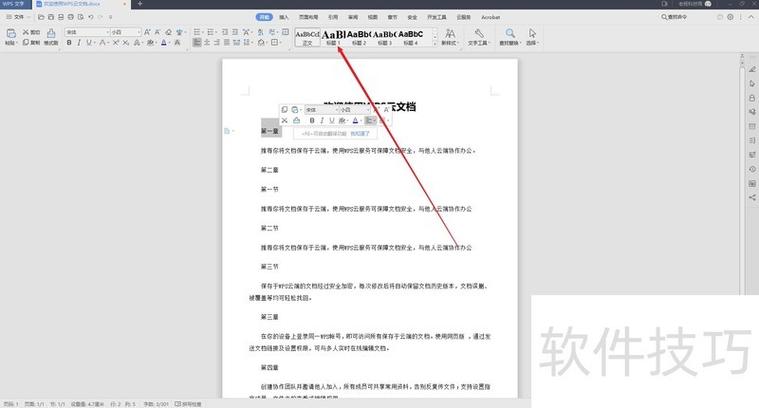This screenshot has width=759, height=408.
Task: Click the Print icon in quick access bar
Action: [71, 17]
